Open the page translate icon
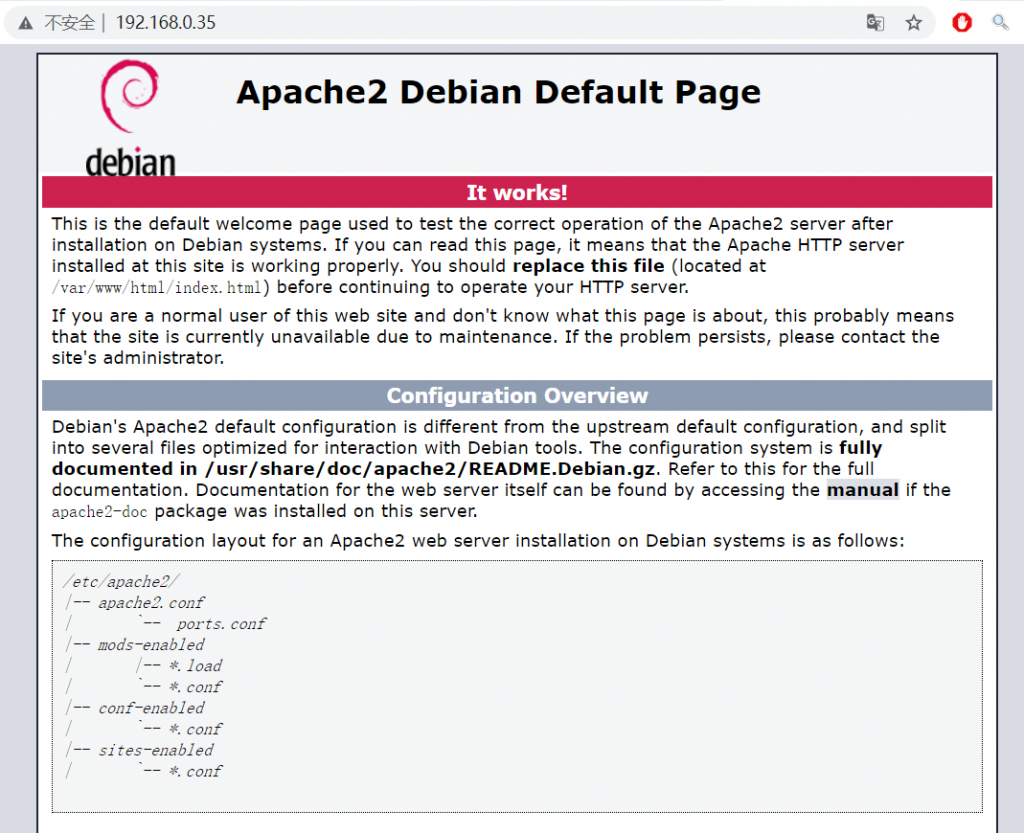Viewport: 1024px width, 833px height. [875, 24]
